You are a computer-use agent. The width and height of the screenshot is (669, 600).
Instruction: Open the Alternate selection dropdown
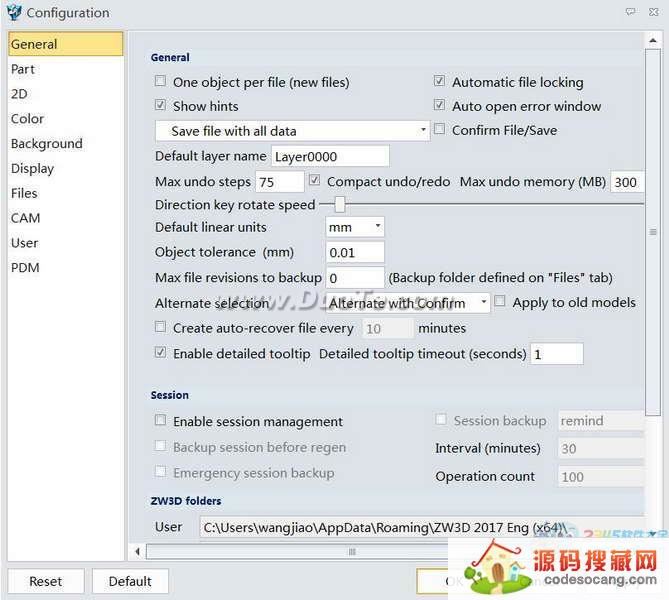coord(408,303)
